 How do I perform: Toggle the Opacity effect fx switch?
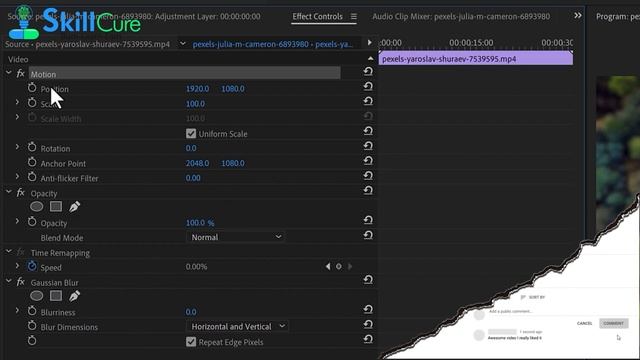(x=20, y=193)
